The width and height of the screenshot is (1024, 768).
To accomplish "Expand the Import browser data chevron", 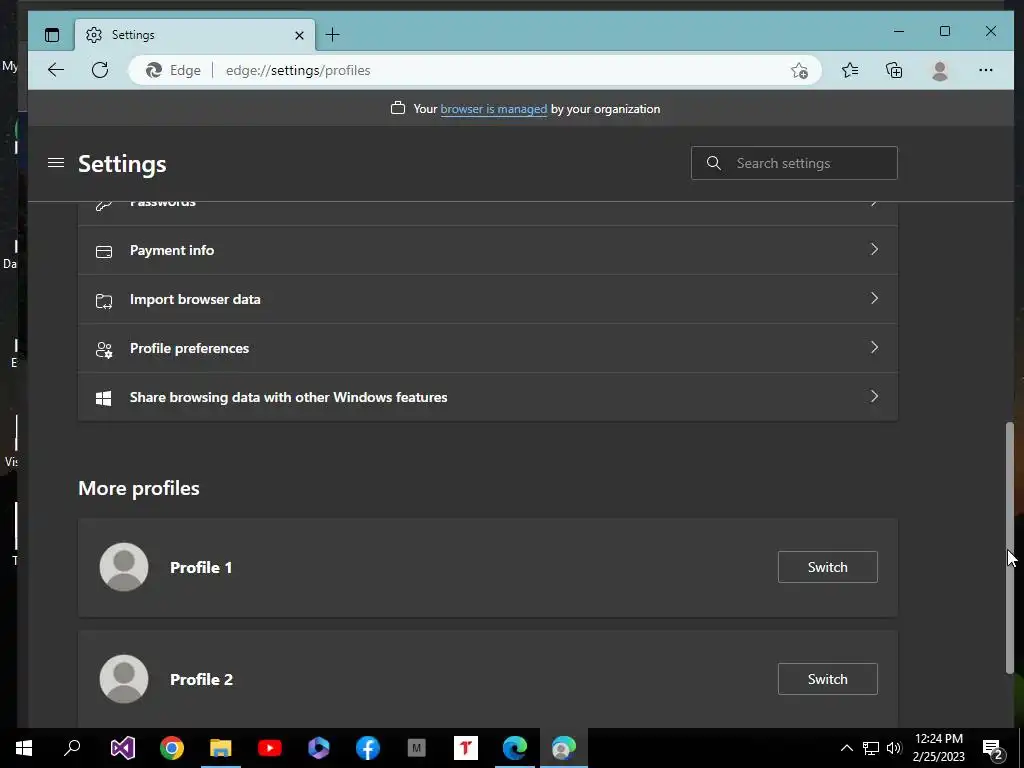I will tap(874, 298).
